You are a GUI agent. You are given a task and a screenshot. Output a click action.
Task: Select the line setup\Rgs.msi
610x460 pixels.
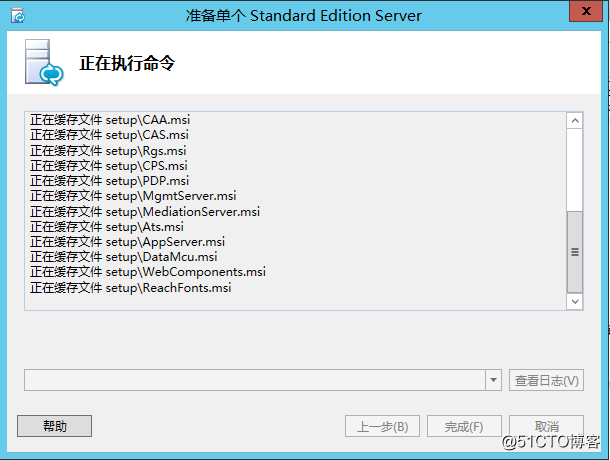(108, 151)
